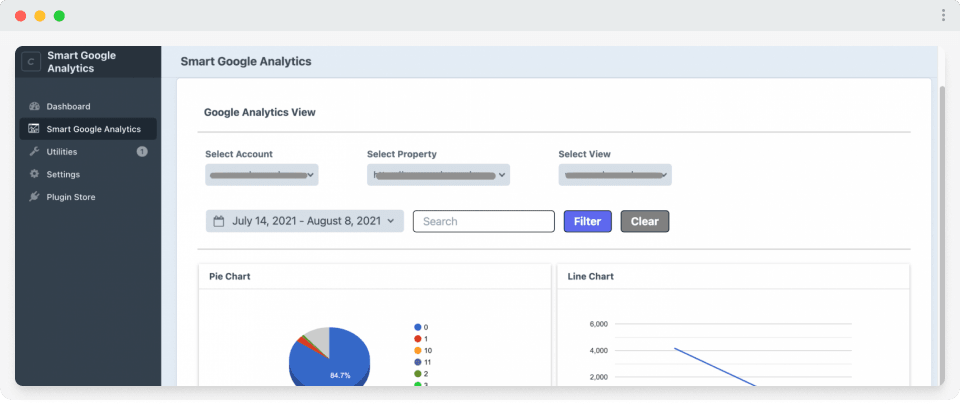The height and width of the screenshot is (408, 960).
Task: Click the Dashboard gauge icon
Action: click(x=34, y=106)
